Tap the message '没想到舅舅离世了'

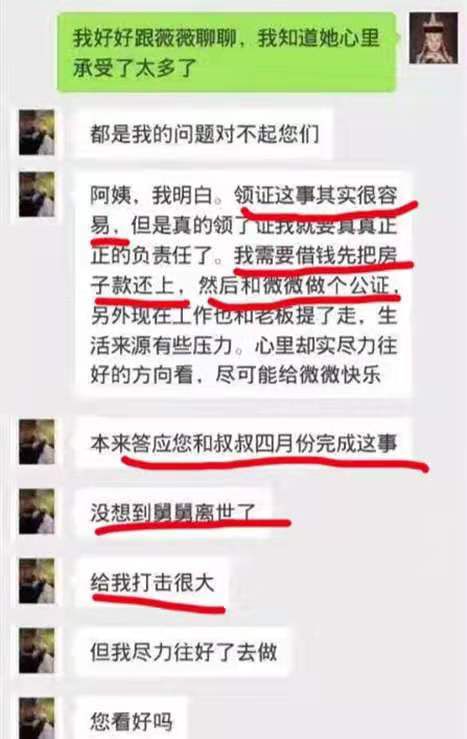point(173,513)
